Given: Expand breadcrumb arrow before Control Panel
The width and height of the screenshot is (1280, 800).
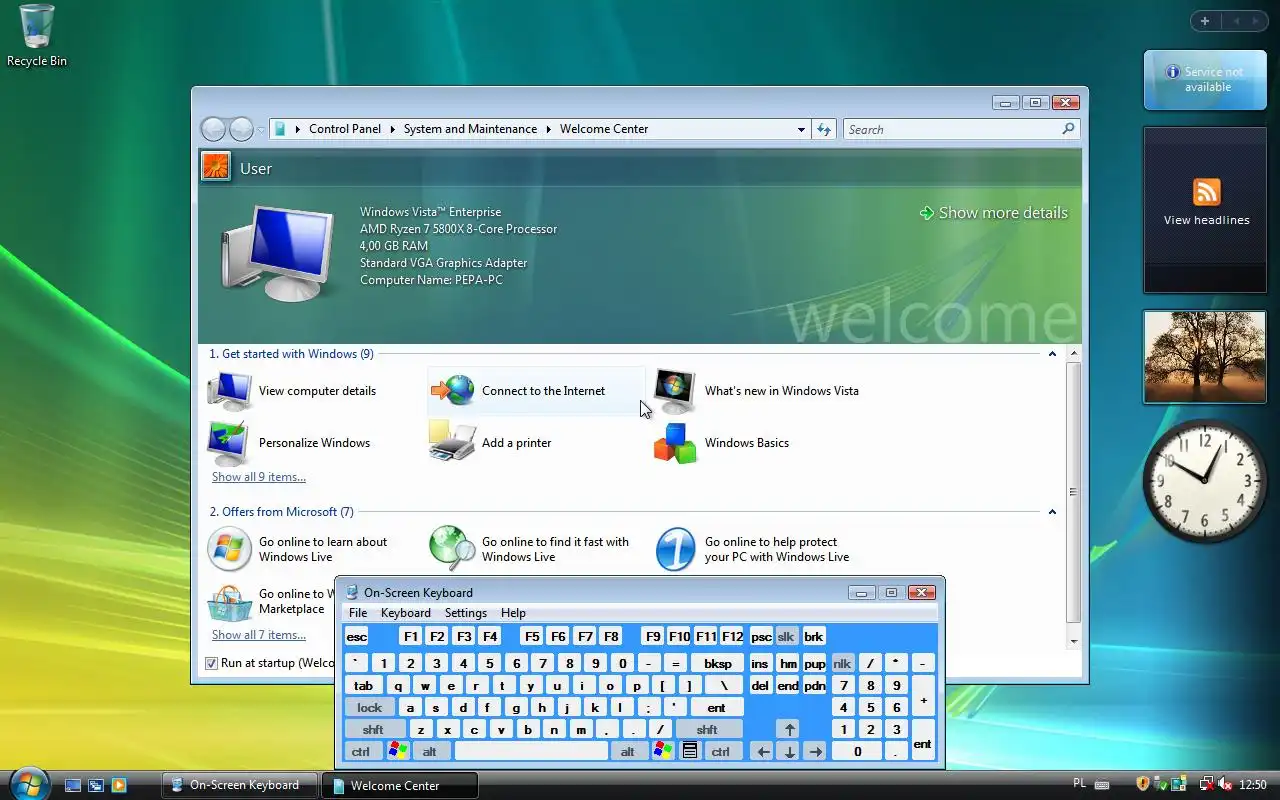Looking at the screenshot, I should [x=298, y=129].
